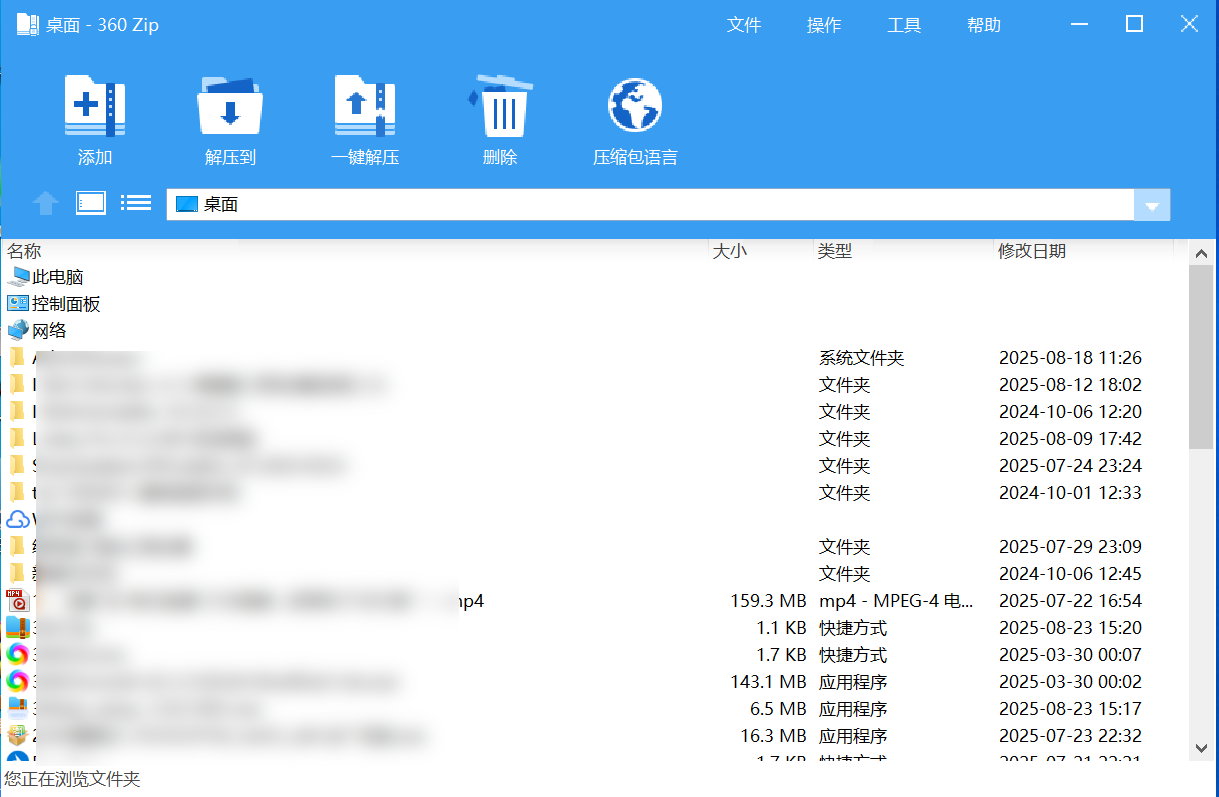The width and height of the screenshot is (1219, 797).
Task: Click the cloud-shaped icon in the file list
Action: click(x=18, y=519)
